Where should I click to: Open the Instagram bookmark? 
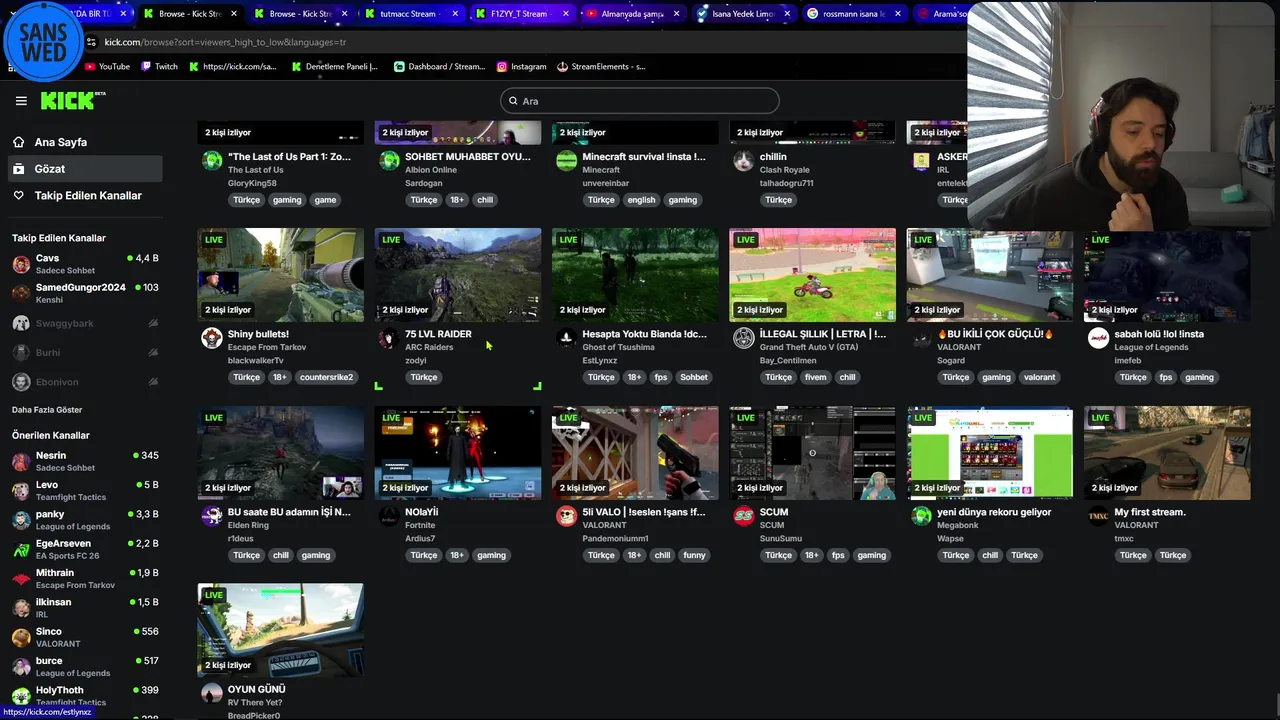521,67
